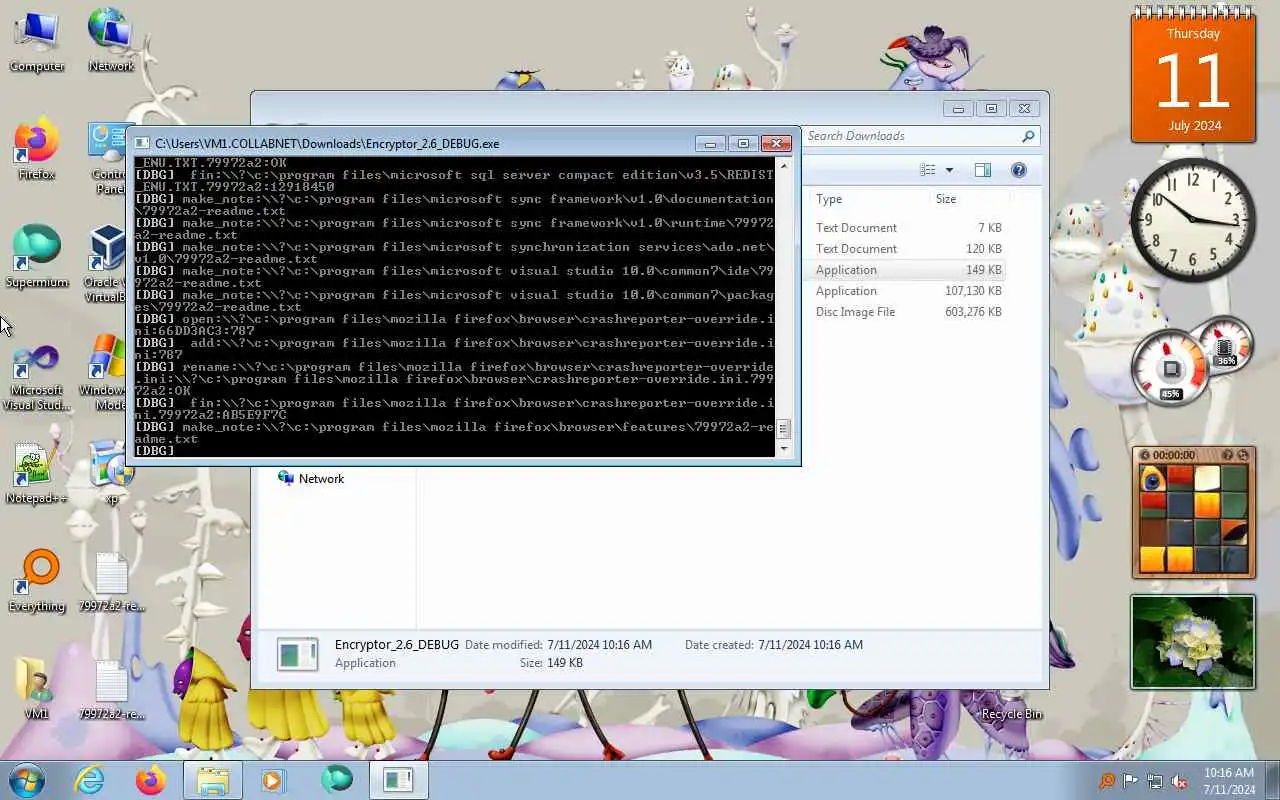The image size is (1280, 800).
Task: Click the Thursday 11 calendar gadget
Action: [1193, 77]
